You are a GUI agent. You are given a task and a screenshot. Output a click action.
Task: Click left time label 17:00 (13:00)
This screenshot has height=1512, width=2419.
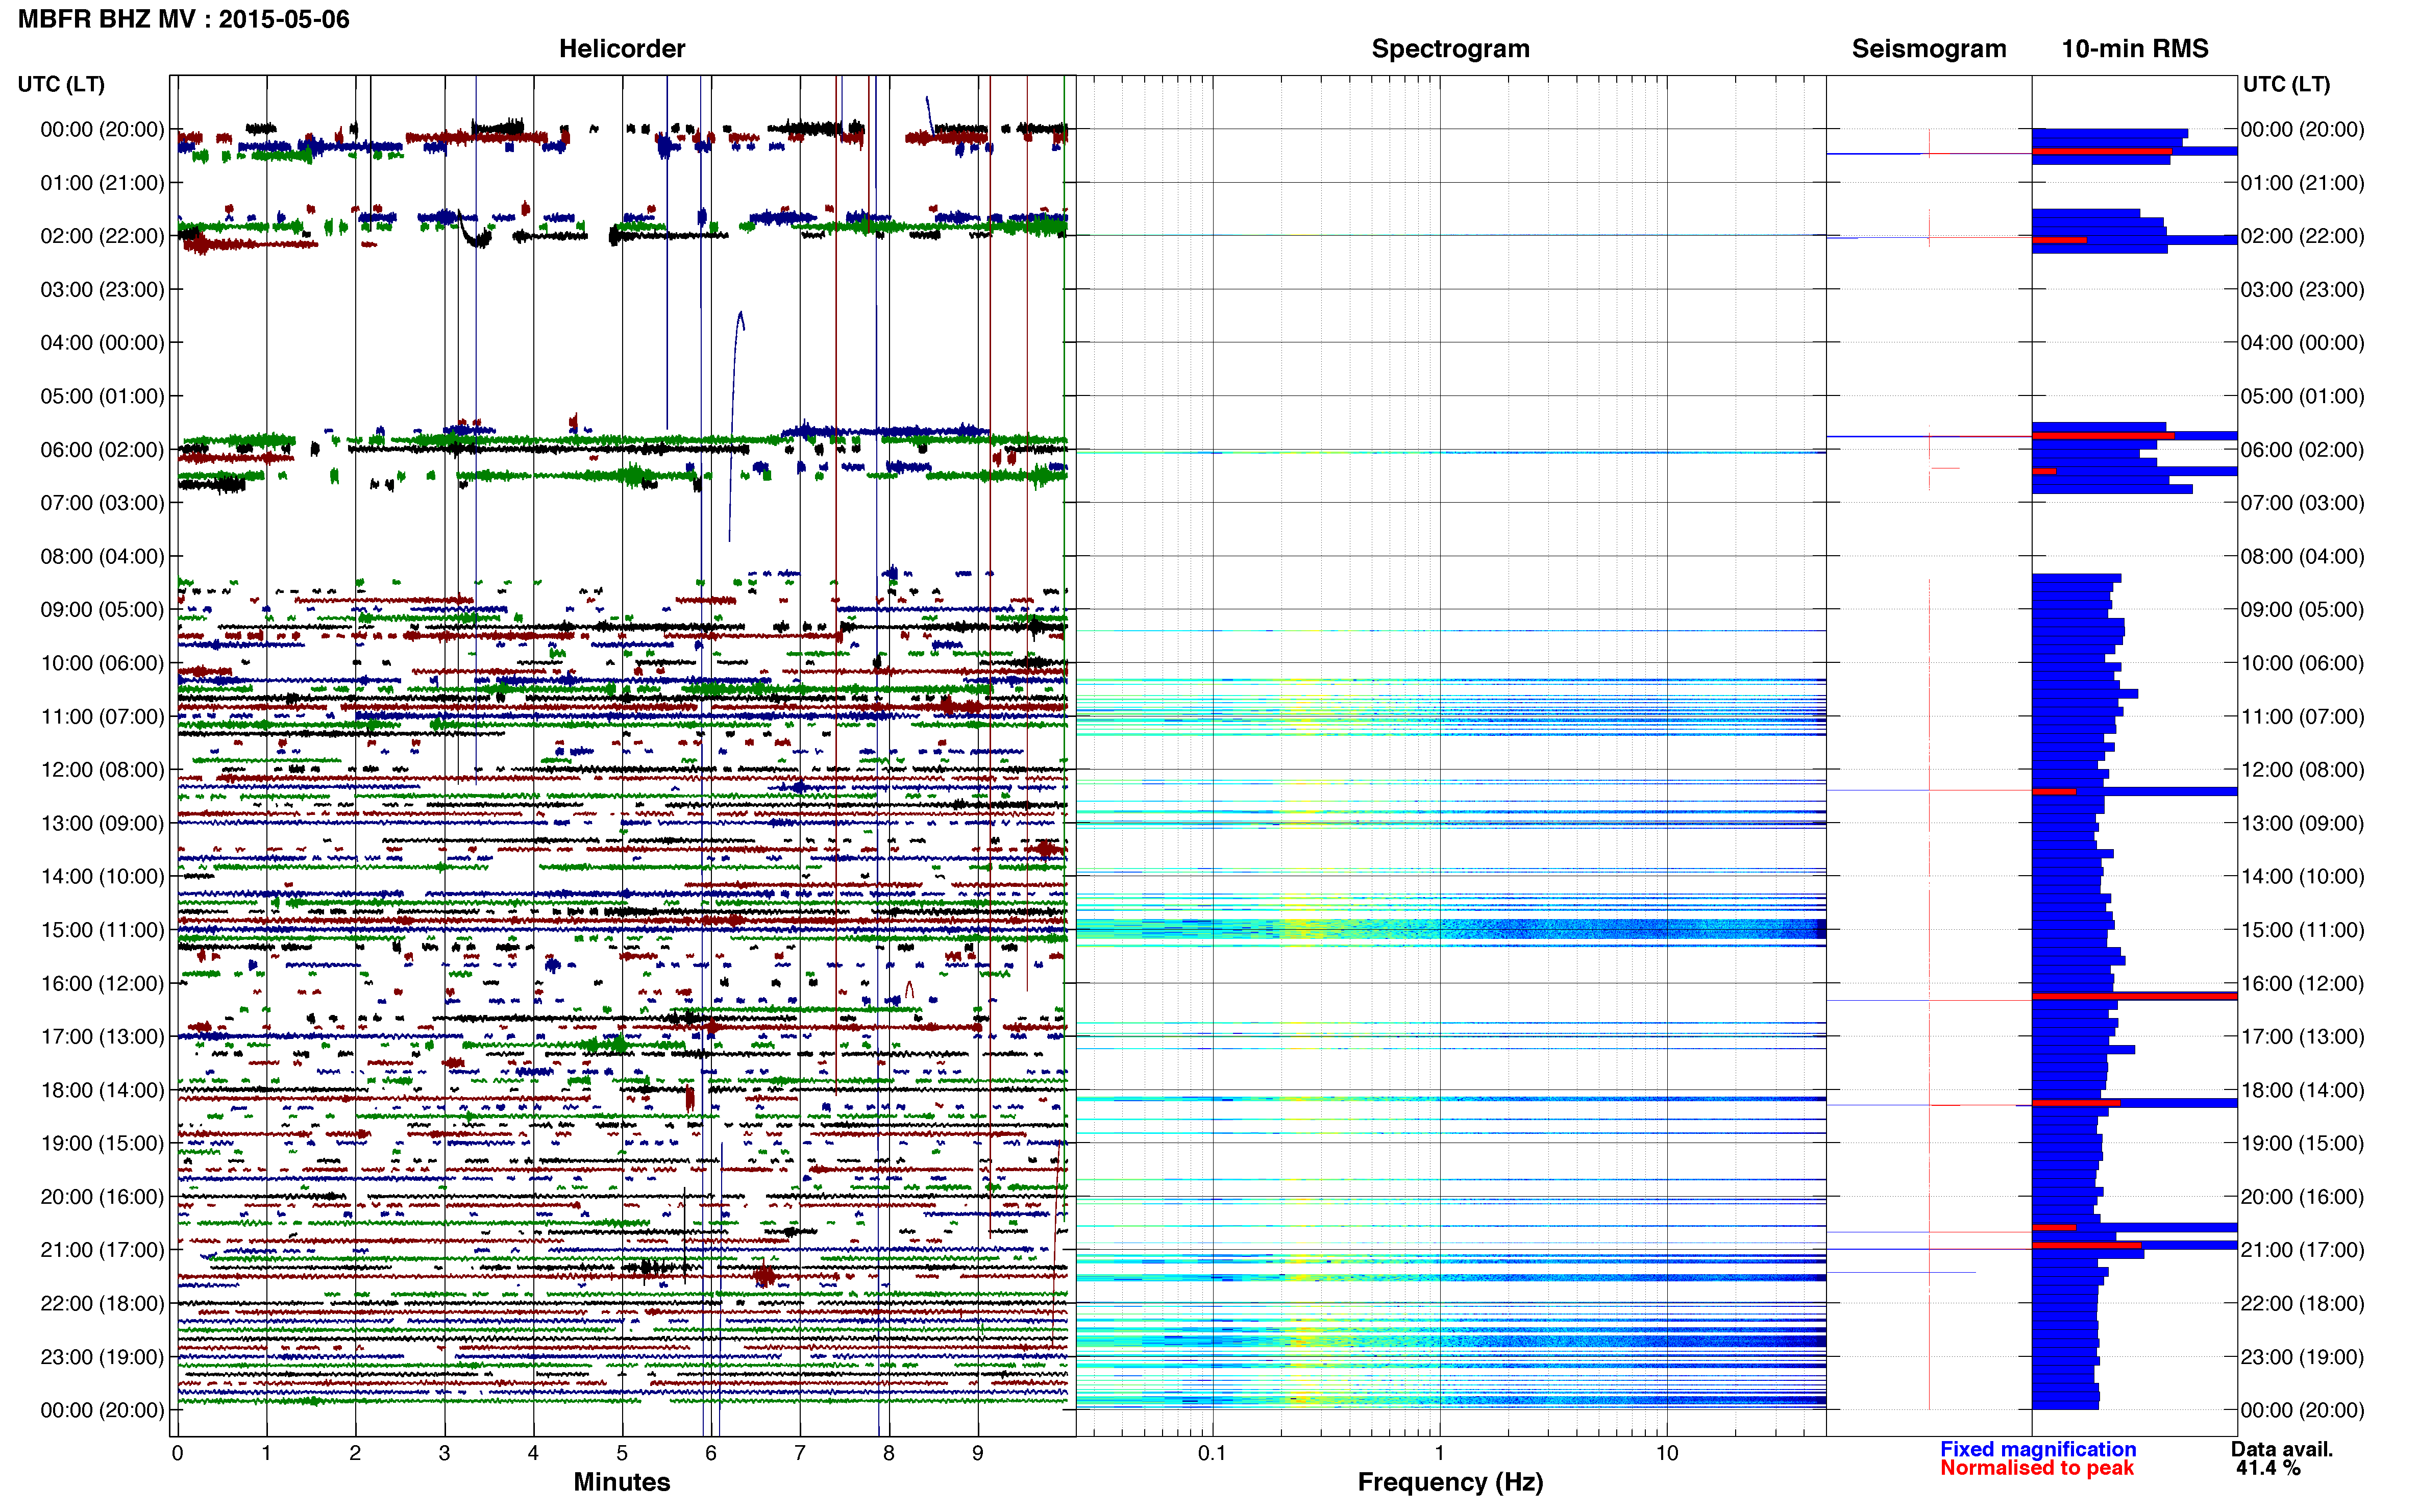click(x=102, y=1036)
